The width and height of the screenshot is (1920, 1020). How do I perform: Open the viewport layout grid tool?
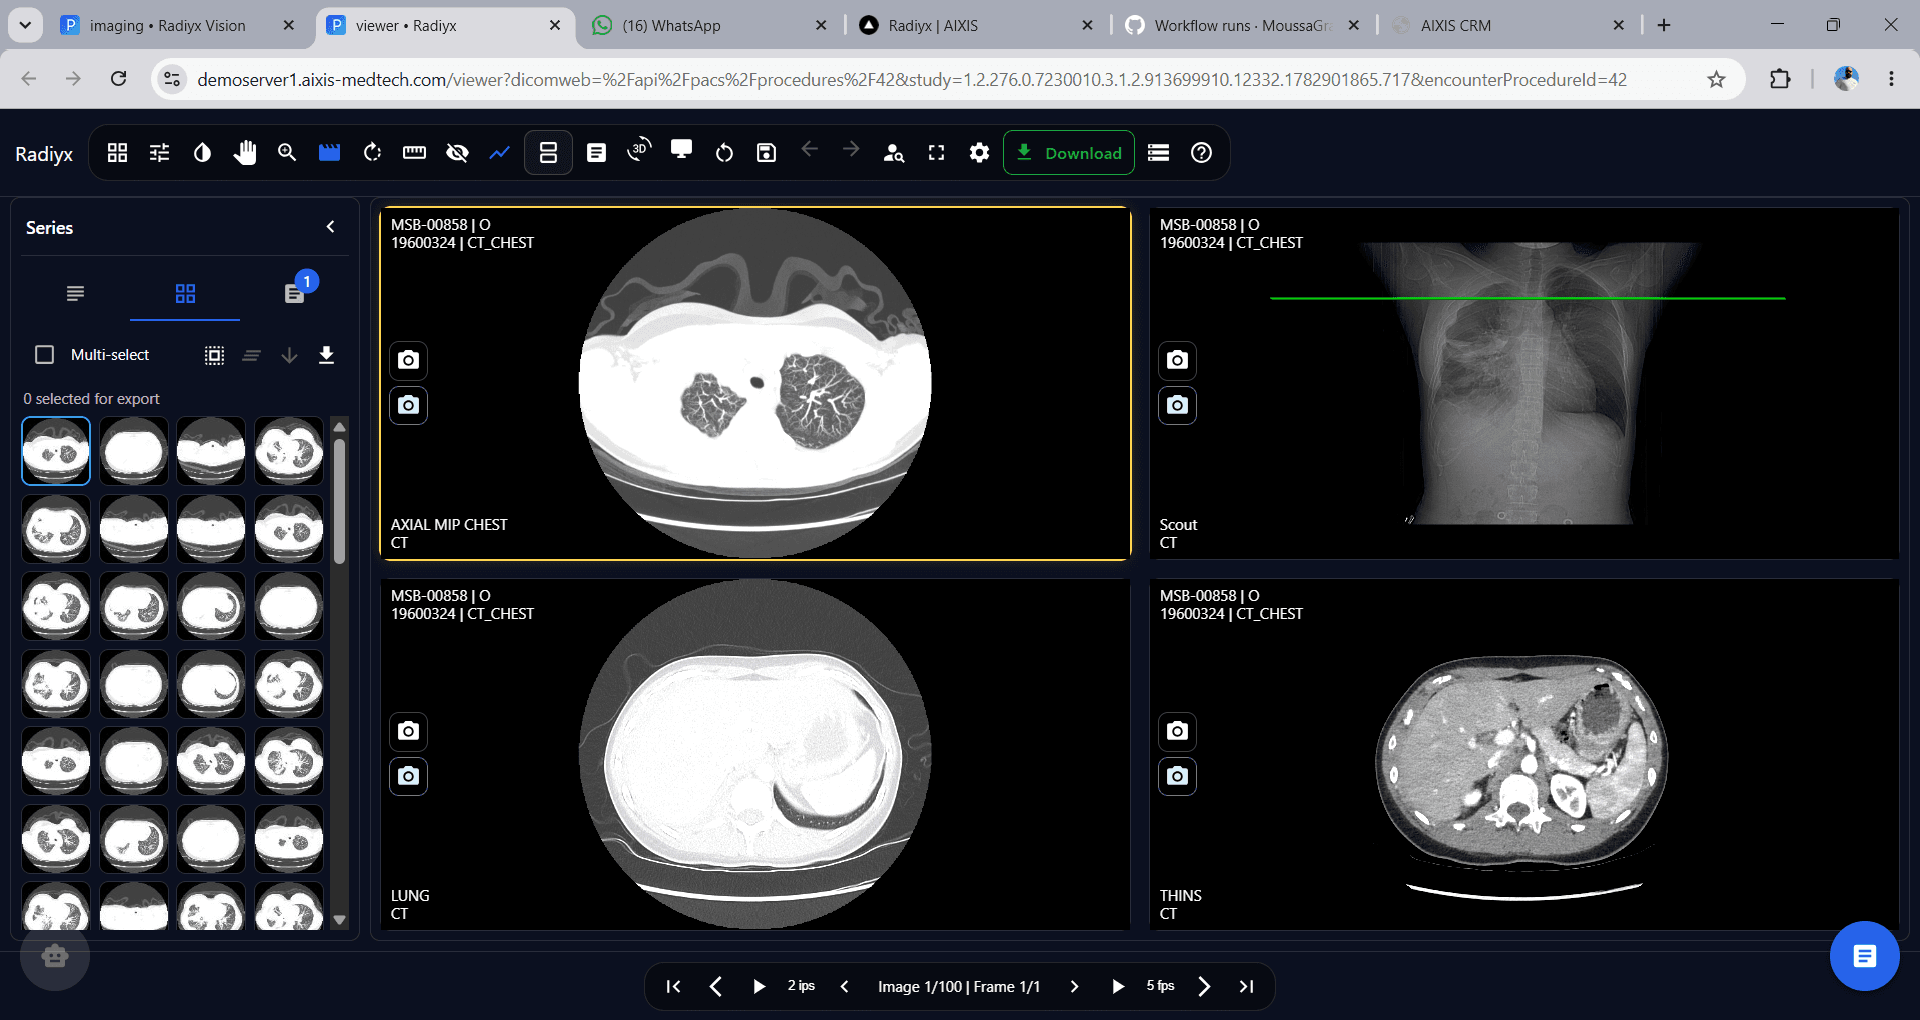117,153
